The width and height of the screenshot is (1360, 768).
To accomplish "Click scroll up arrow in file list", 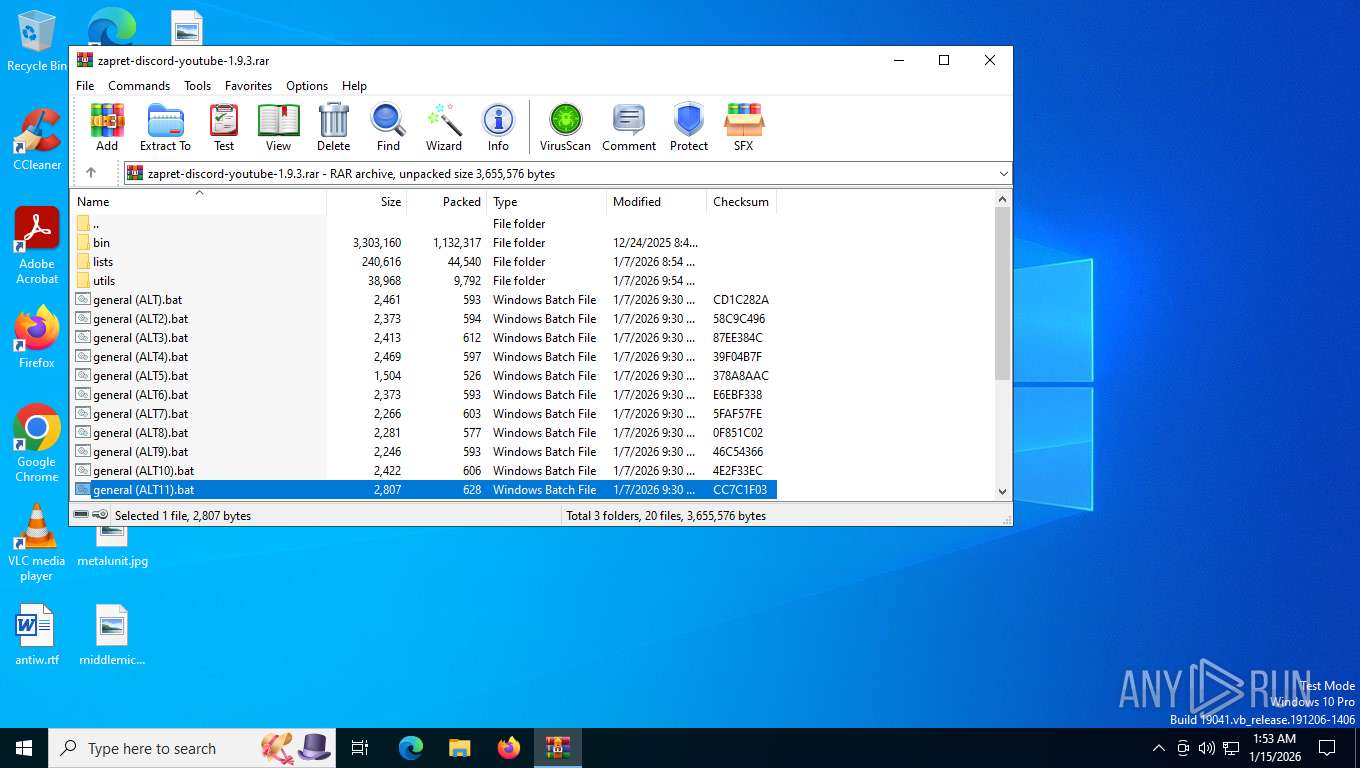I will pos(1003,199).
